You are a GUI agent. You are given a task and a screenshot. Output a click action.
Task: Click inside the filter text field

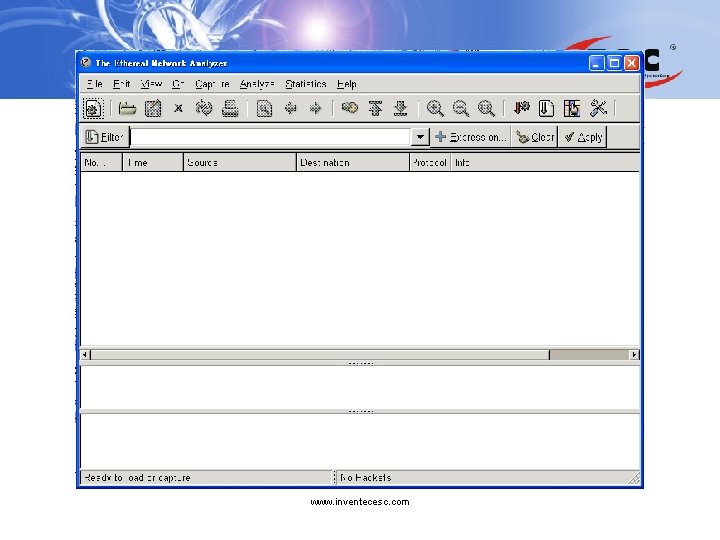point(270,137)
